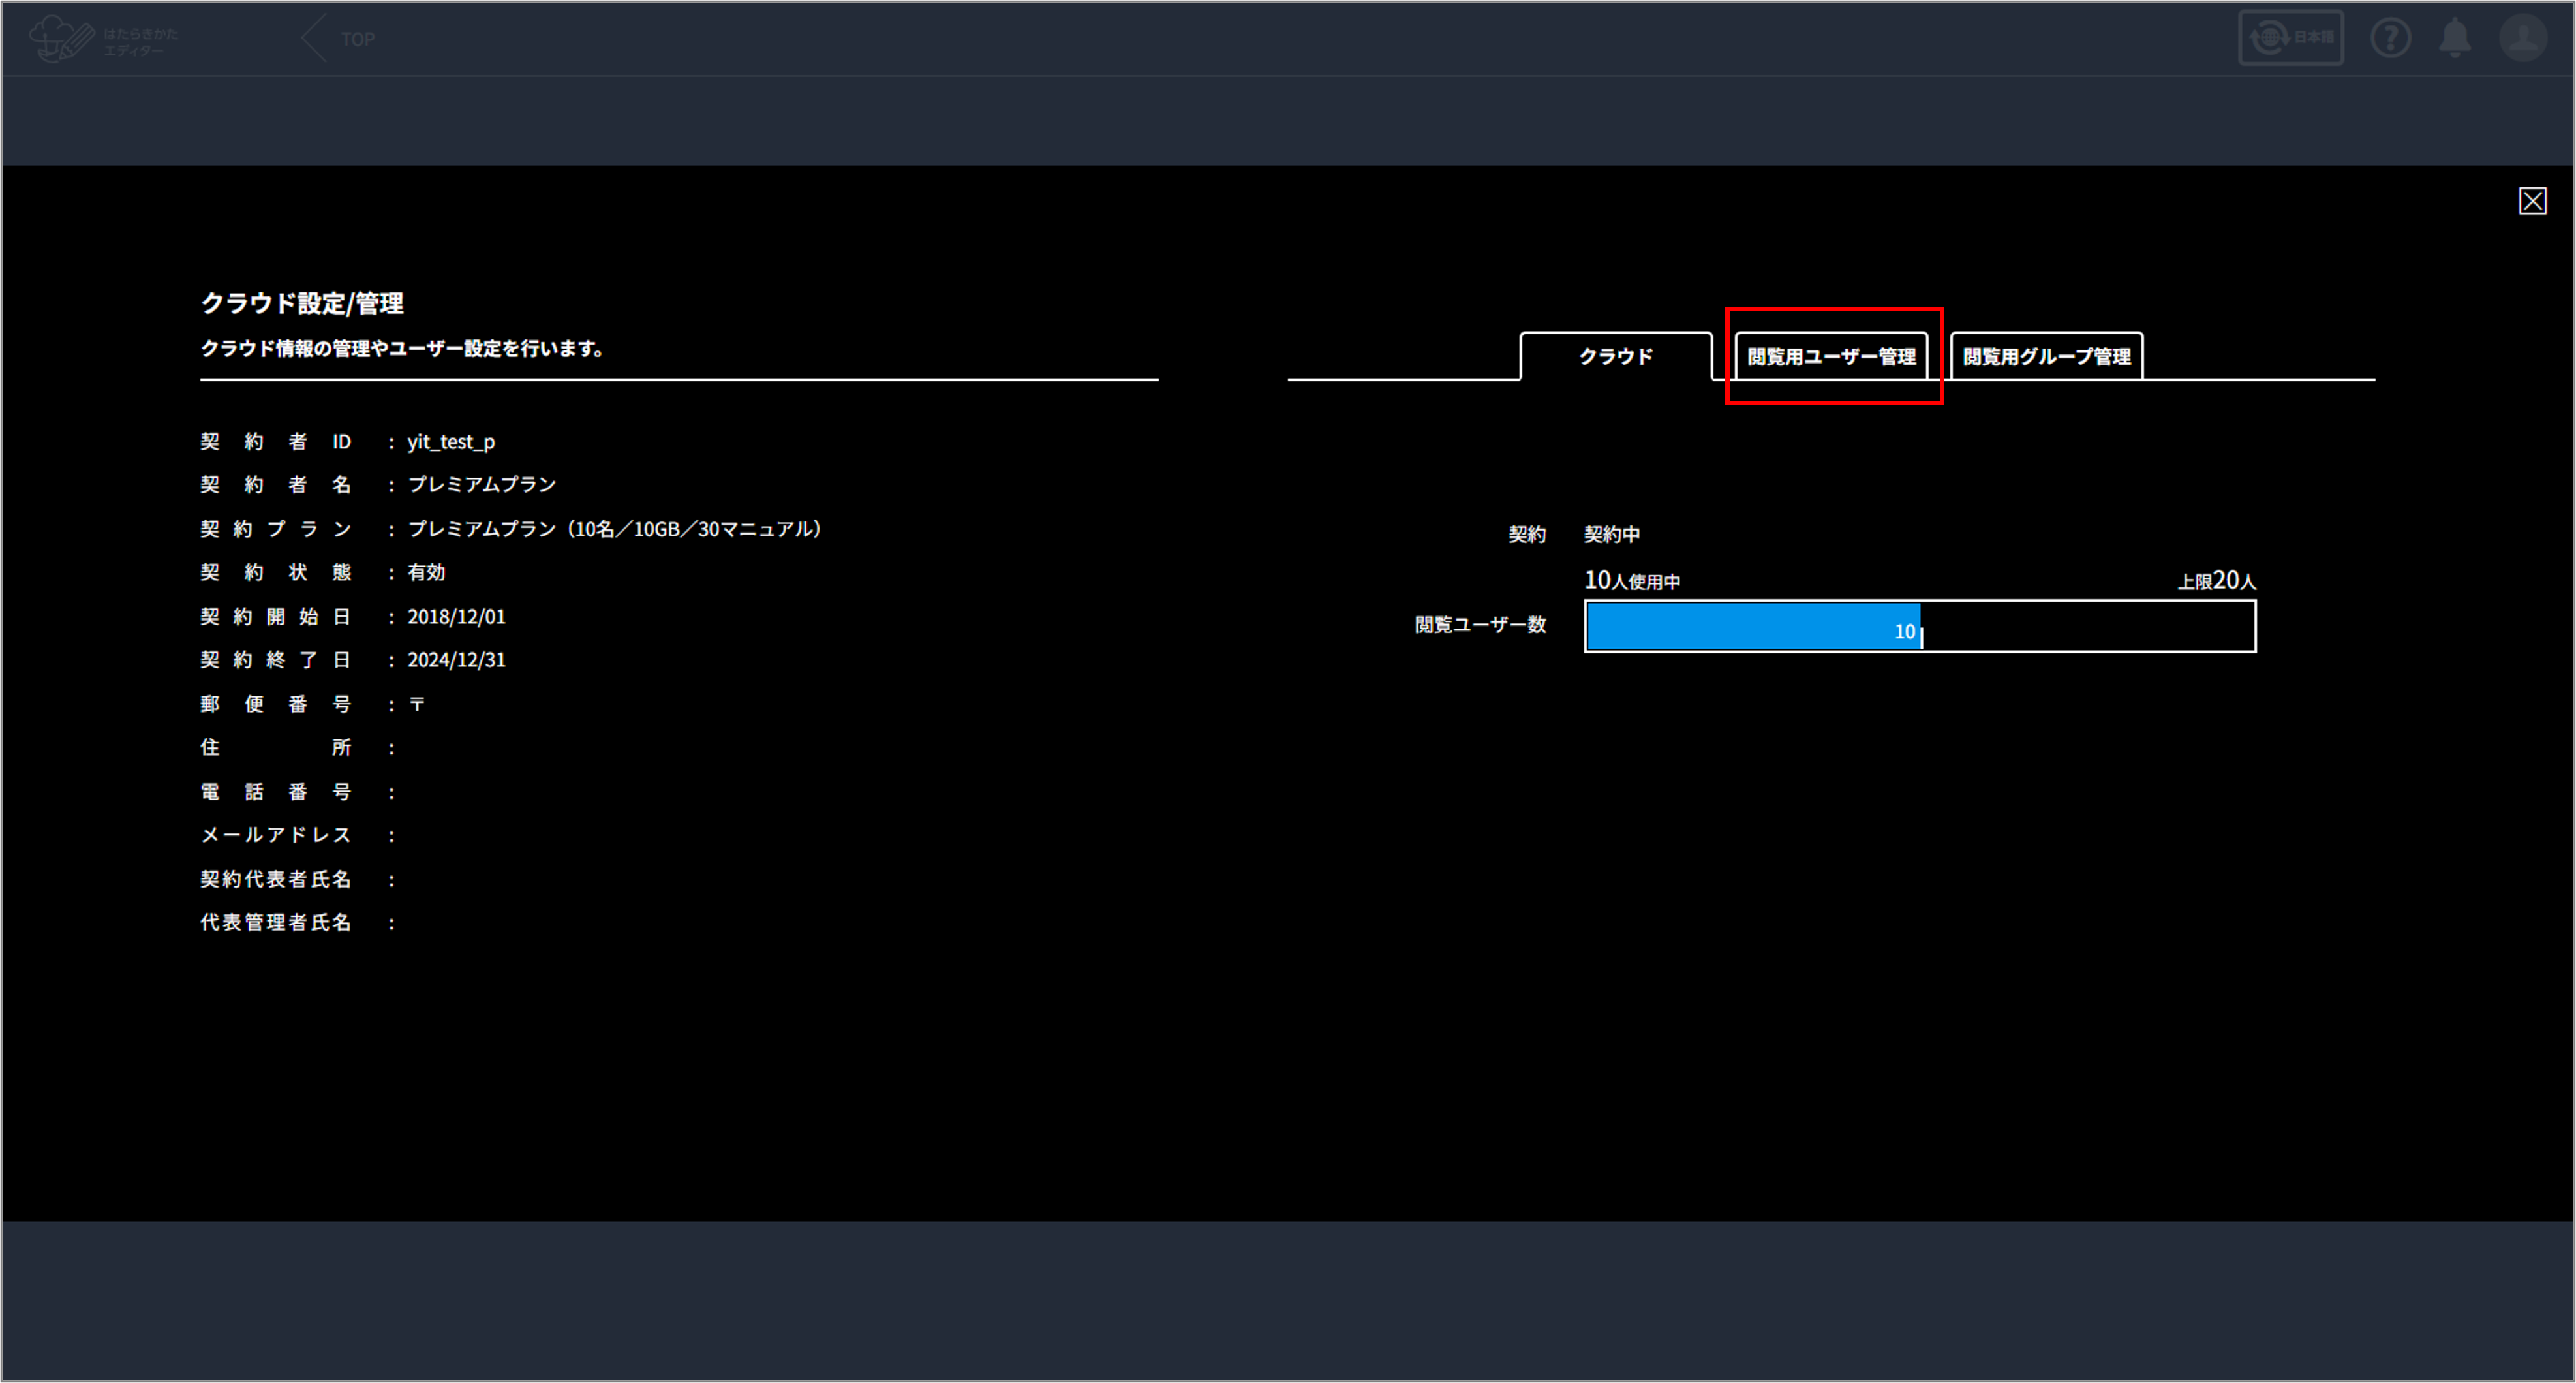
Task: Go to the TOP page link
Action: (x=357, y=40)
